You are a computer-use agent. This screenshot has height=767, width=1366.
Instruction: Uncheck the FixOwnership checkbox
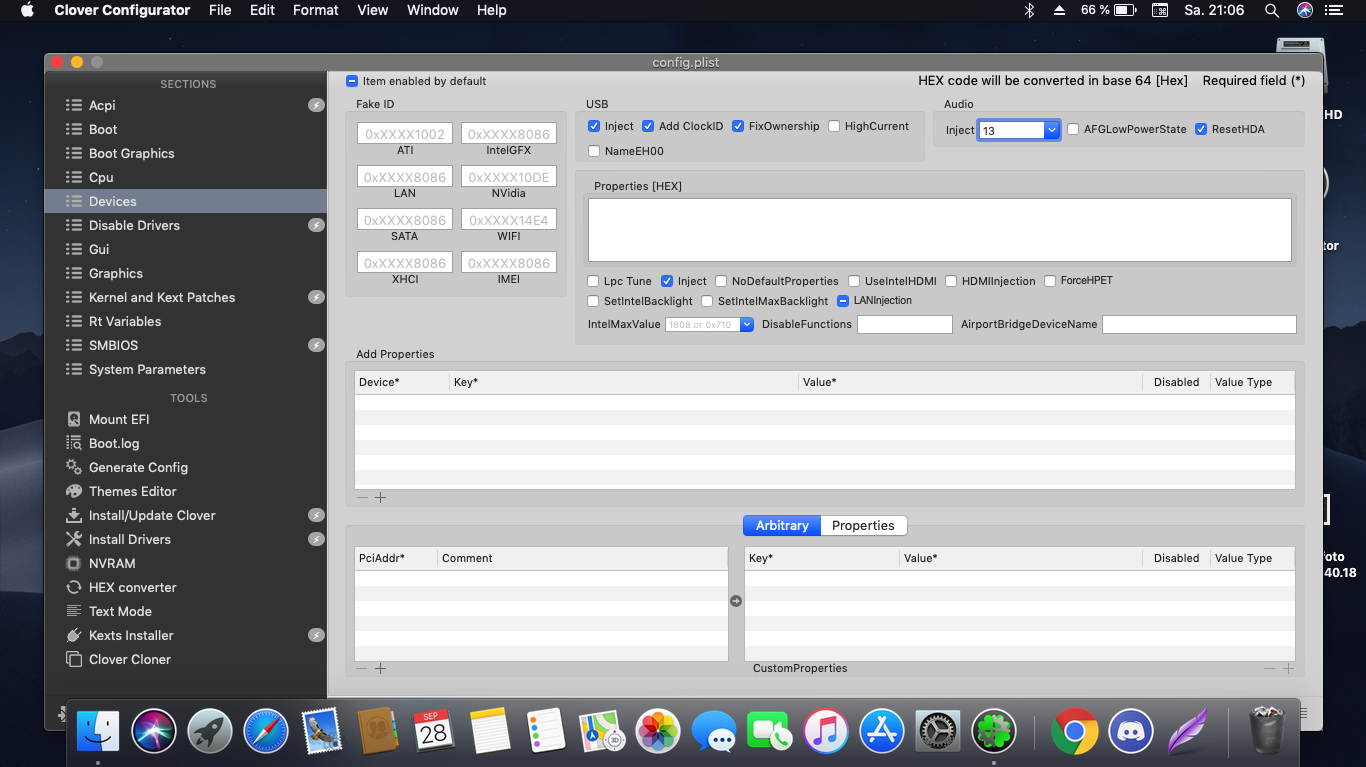738,126
